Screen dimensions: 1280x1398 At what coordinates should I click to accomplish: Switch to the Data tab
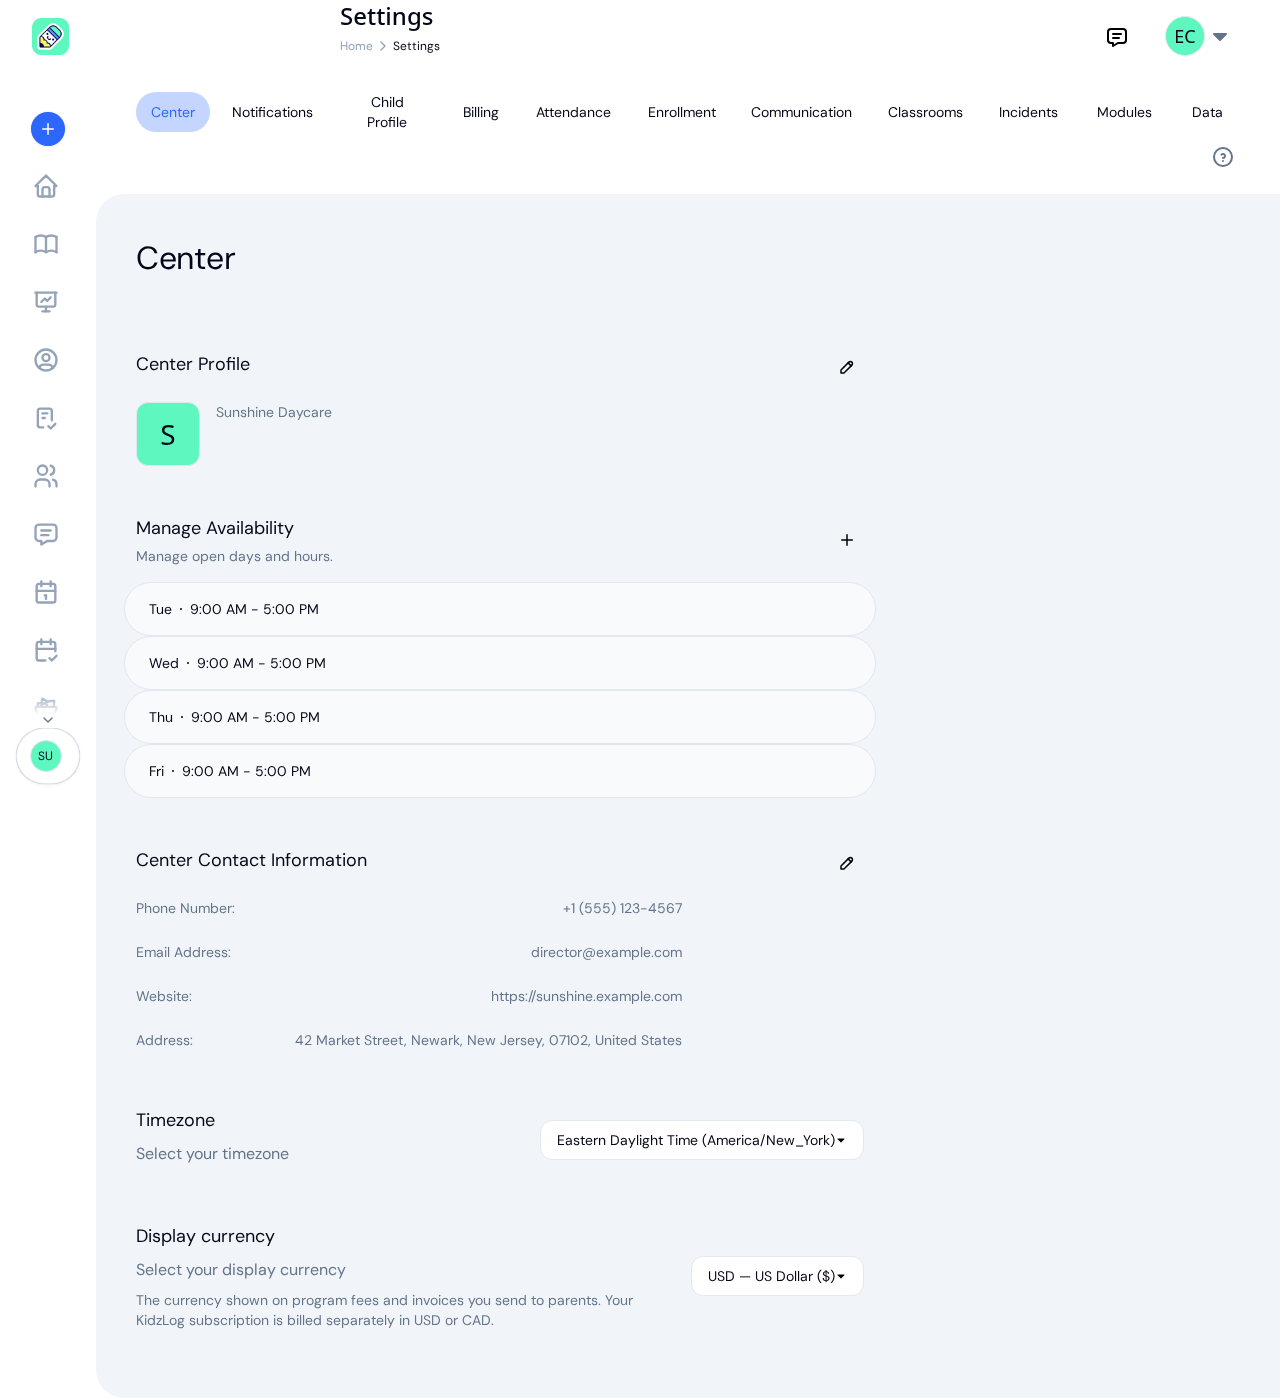point(1207,112)
